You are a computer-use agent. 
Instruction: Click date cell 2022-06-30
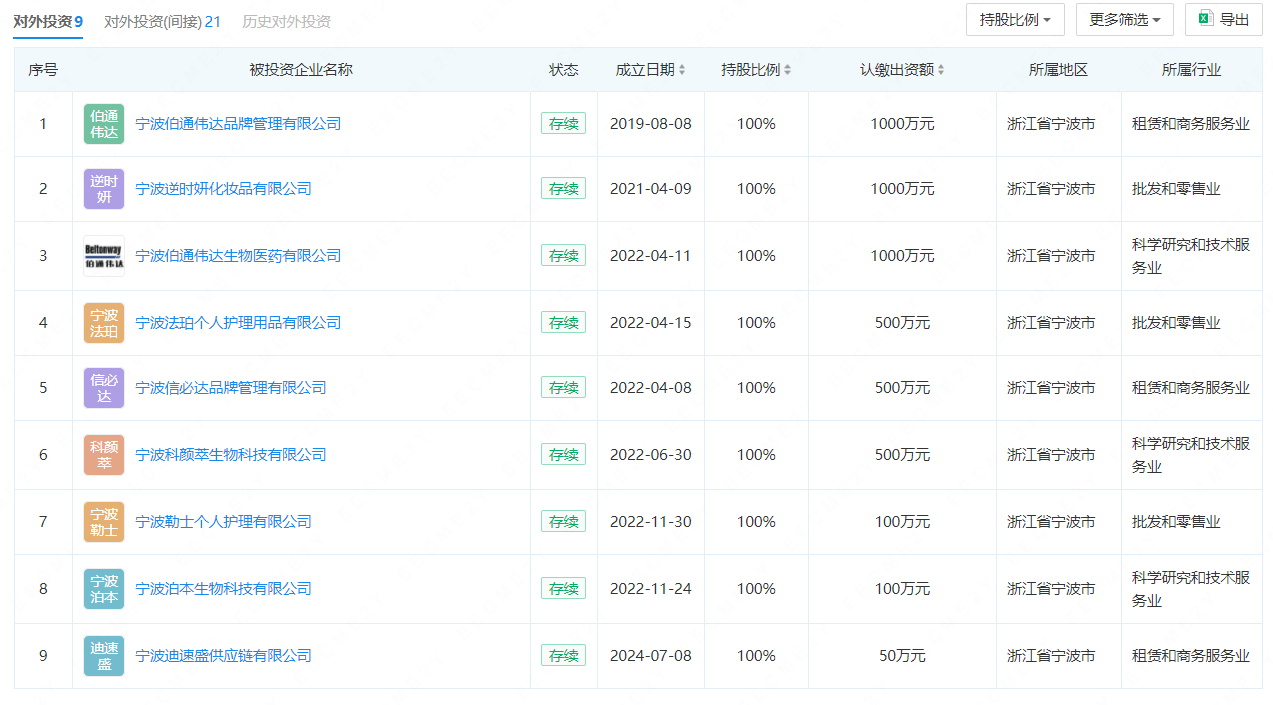[651, 455]
